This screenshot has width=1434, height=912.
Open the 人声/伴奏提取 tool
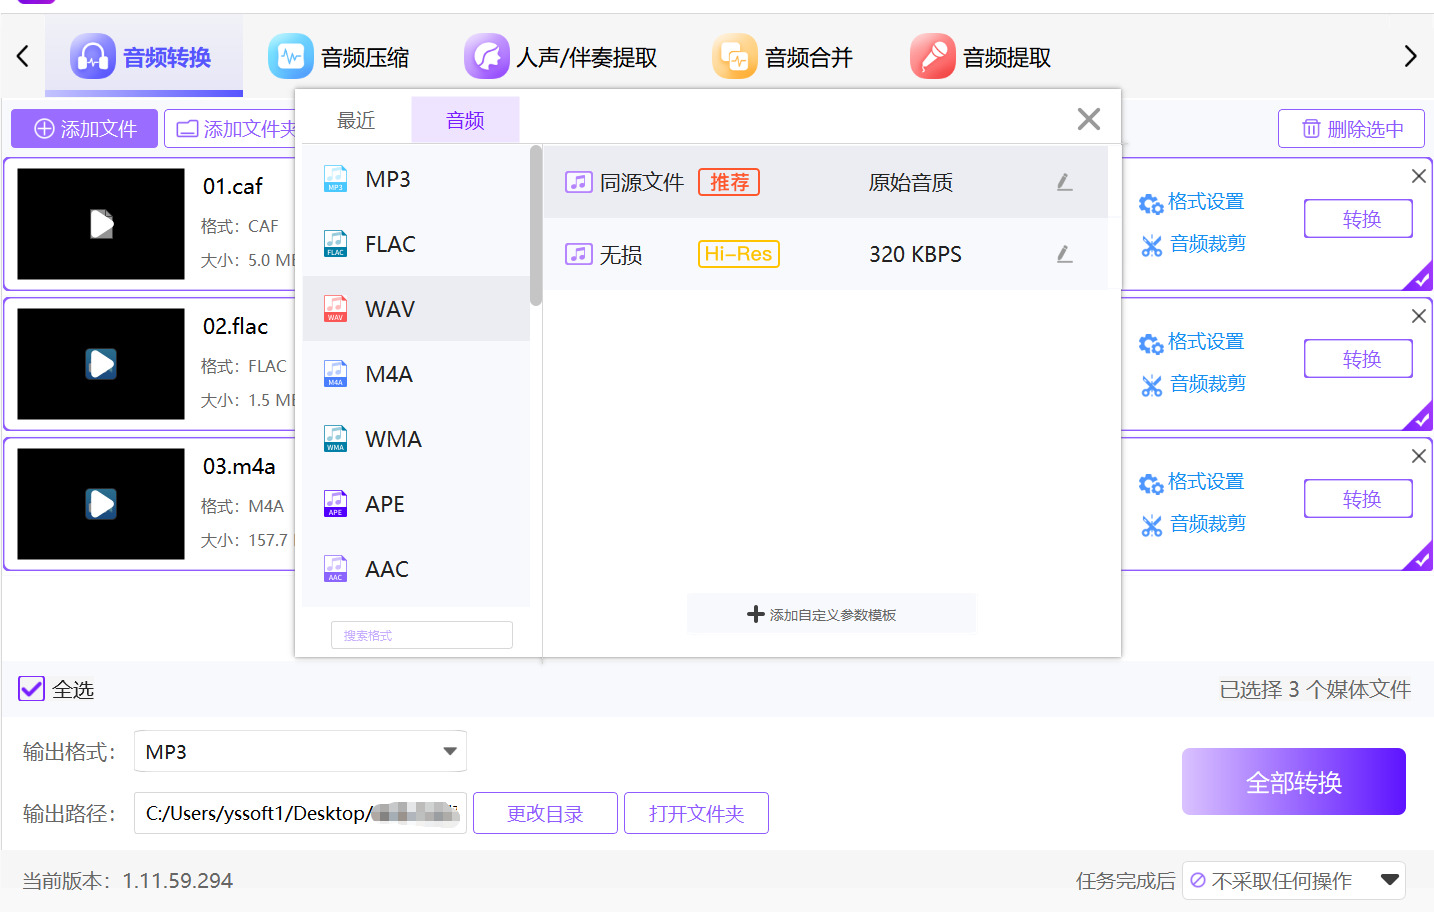click(x=561, y=57)
